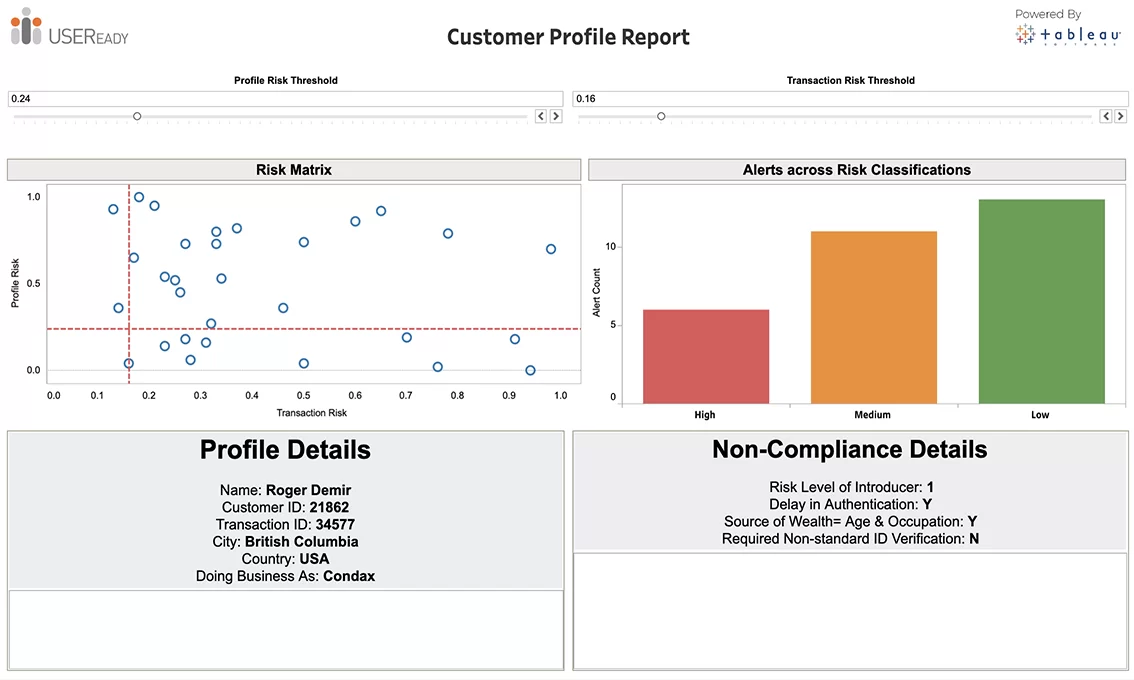This screenshot has width=1134, height=680.
Task: Click the Risk Matrix panel title
Action: pyautogui.click(x=294, y=170)
